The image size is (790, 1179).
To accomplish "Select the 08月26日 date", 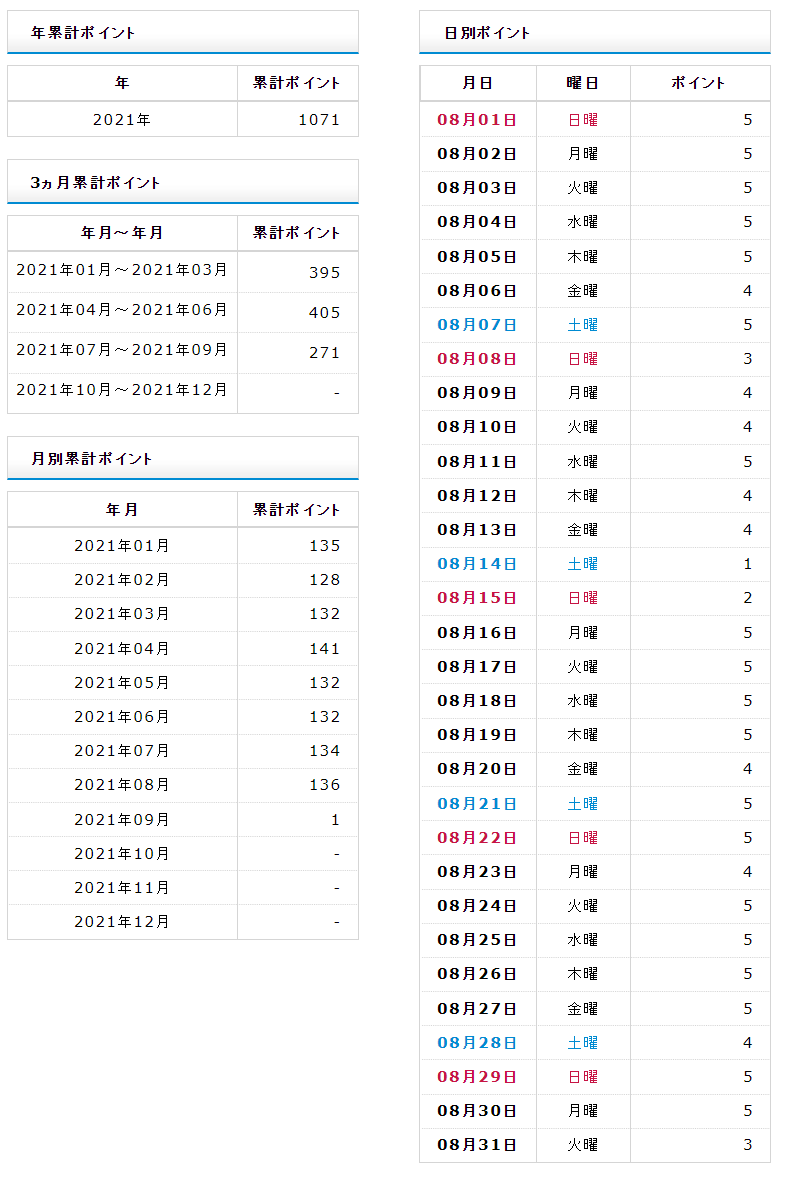I will tap(477, 974).
